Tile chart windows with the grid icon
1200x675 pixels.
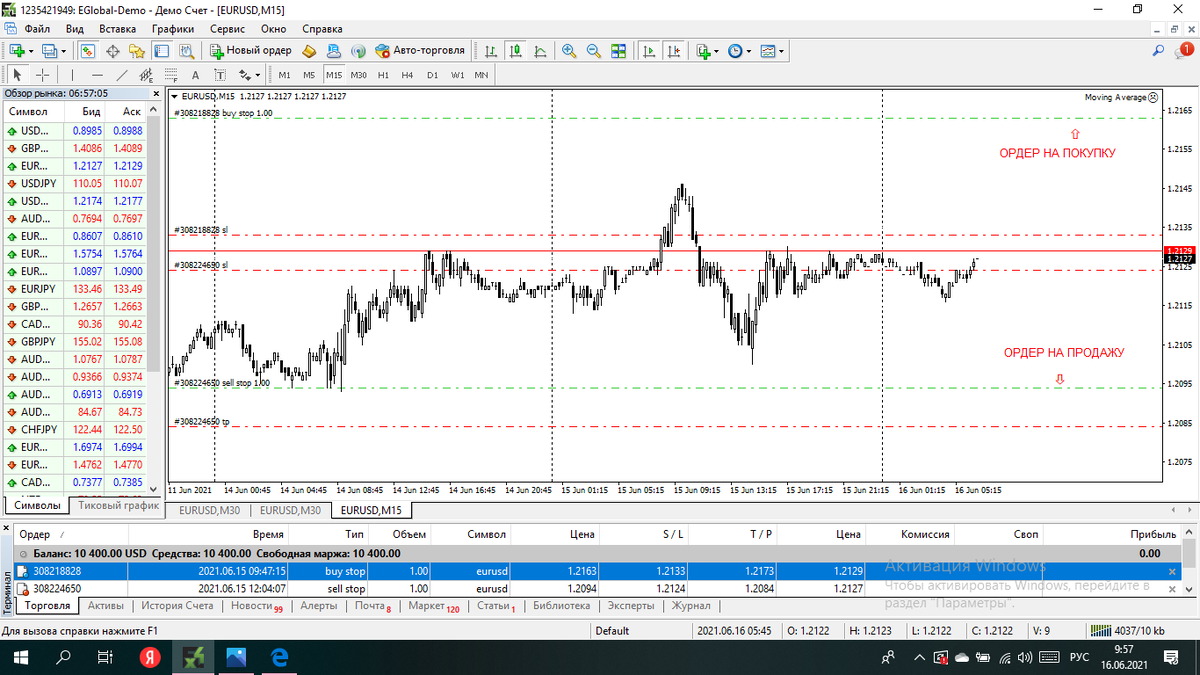click(x=618, y=50)
